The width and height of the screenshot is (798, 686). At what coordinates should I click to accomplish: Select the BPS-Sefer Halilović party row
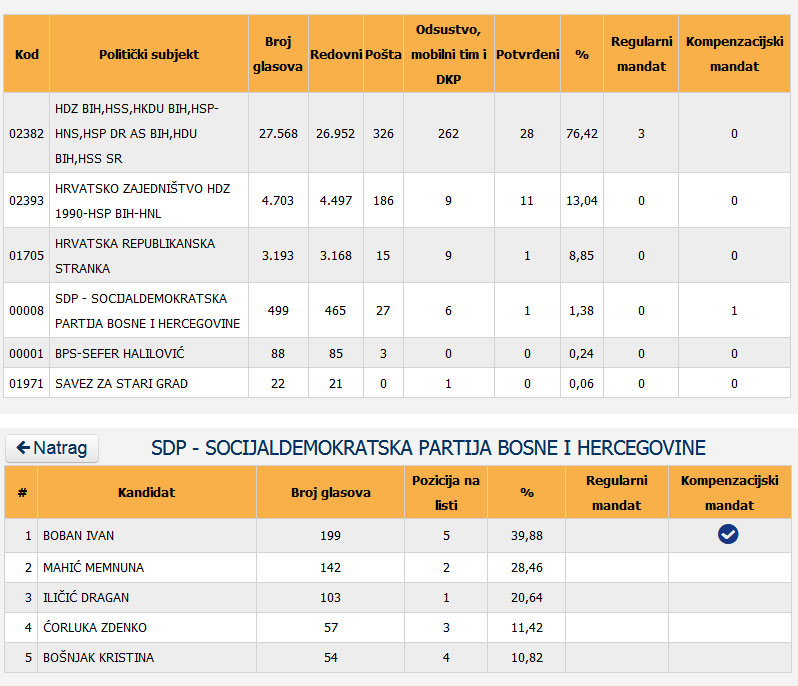(120, 353)
